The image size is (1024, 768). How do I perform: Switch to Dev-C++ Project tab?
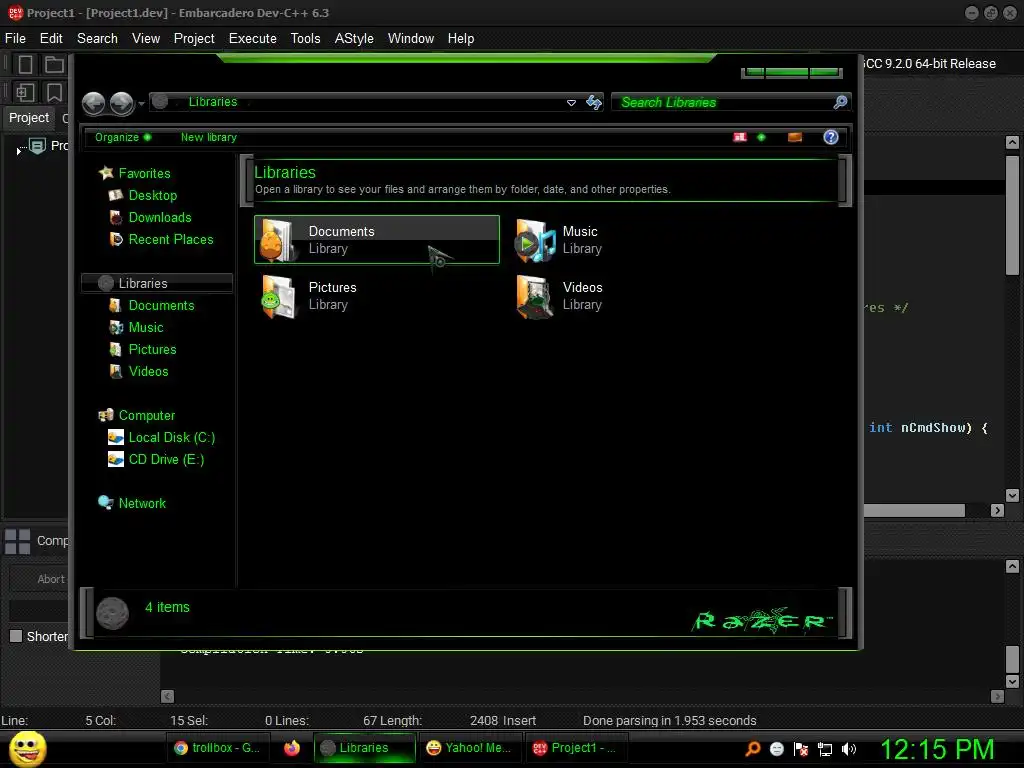pos(29,118)
